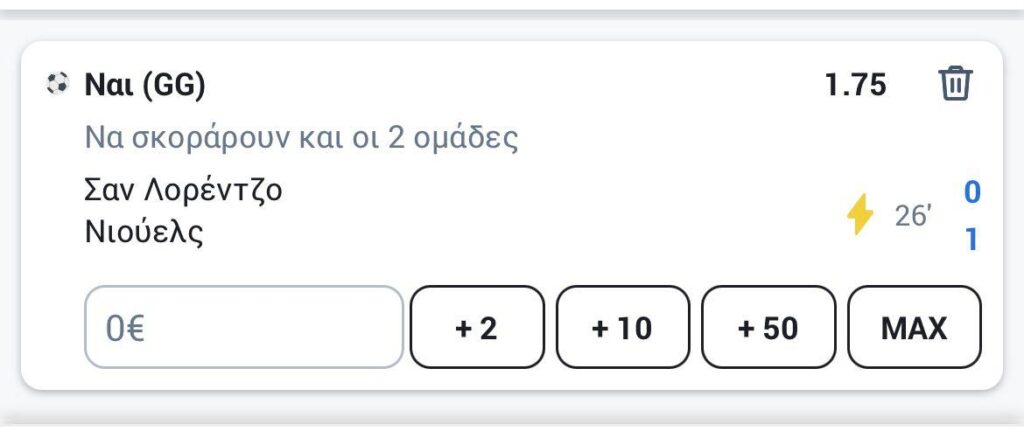The height and width of the screenshot is (445, 1024).
Task: Click Νιούελς' score of 1
Action: pyautogui.click(x=972, y=240)
